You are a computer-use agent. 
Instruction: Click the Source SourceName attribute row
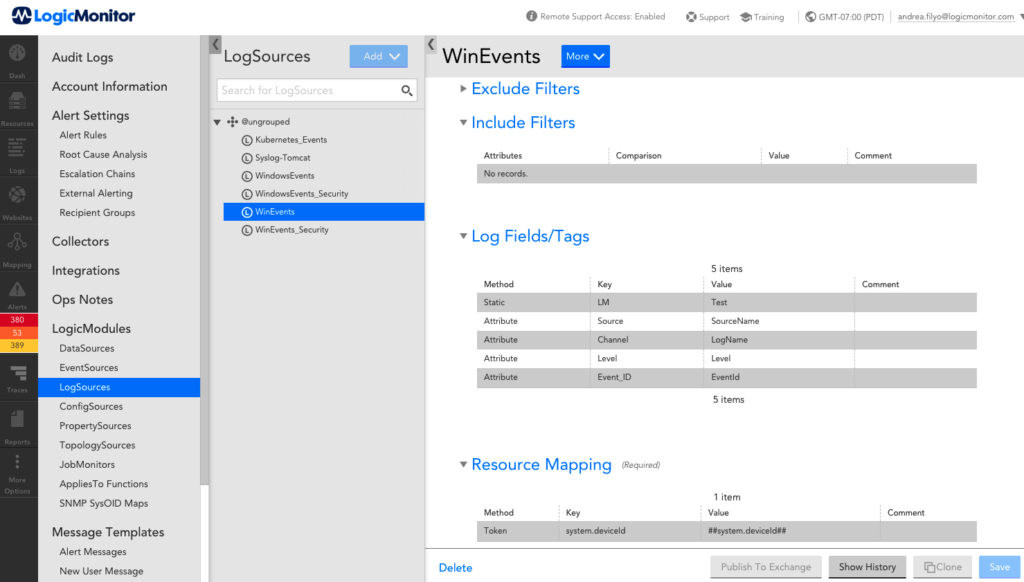726,321
